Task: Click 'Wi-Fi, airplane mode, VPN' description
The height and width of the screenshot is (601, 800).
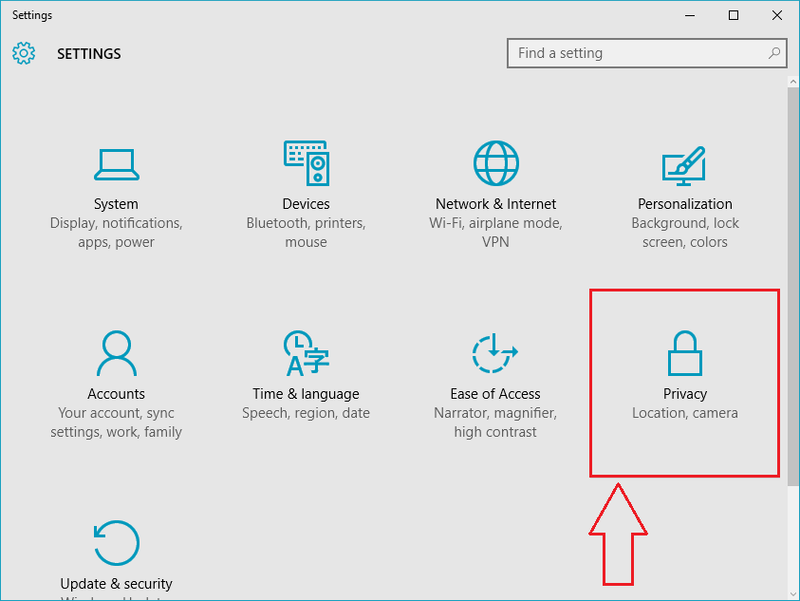Action: [x=496, y=233]
